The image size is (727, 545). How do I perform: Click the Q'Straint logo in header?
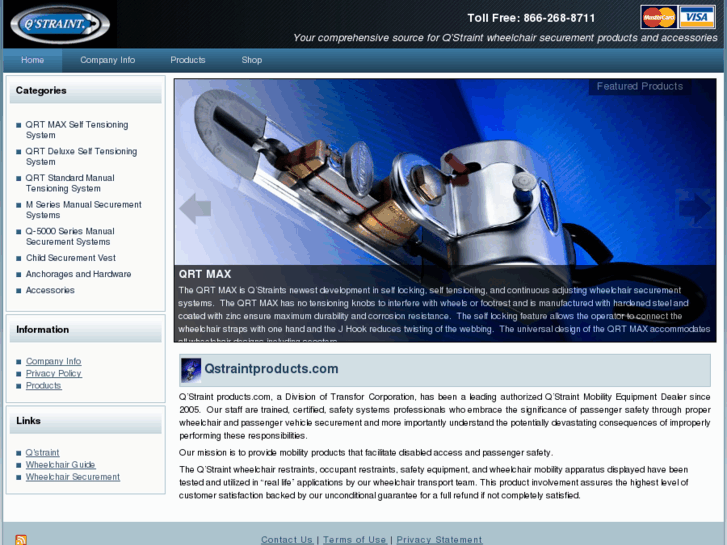click(60, 24)
